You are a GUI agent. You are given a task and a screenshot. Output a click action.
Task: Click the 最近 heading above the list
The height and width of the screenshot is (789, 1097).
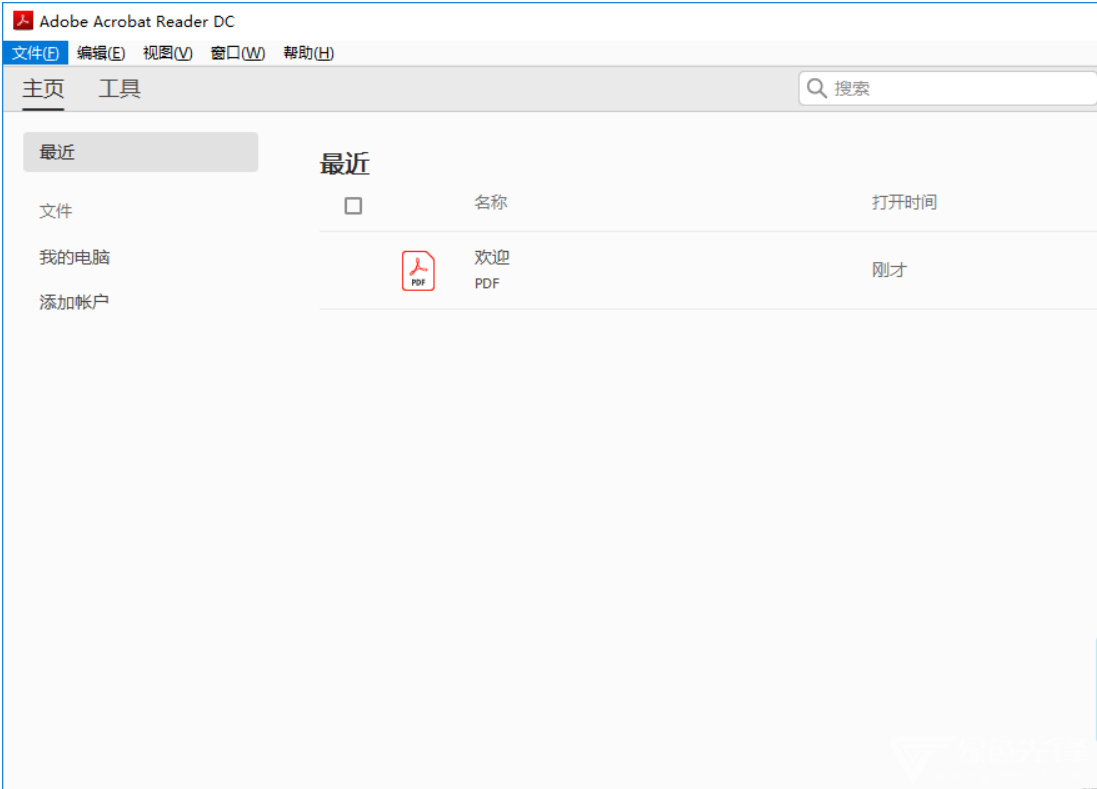pyautogui.click(x=344, y=164)
